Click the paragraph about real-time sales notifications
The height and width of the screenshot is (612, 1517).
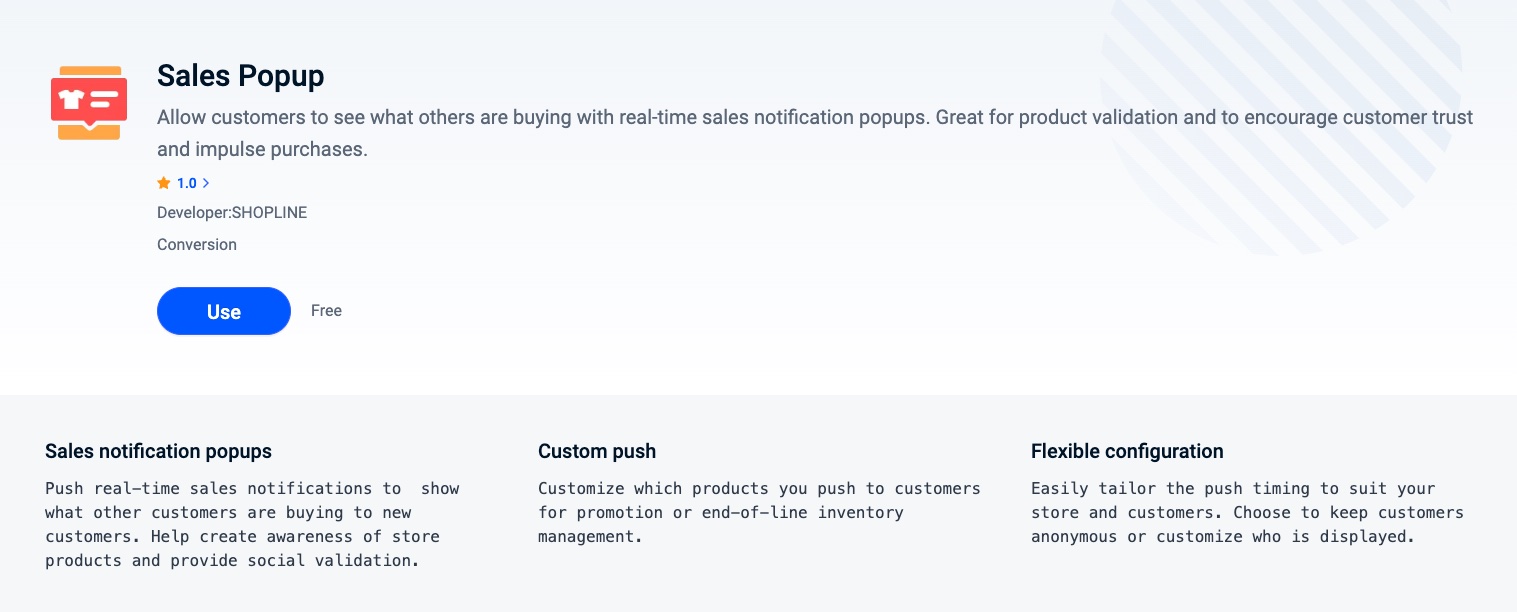[x=252, y=524]
